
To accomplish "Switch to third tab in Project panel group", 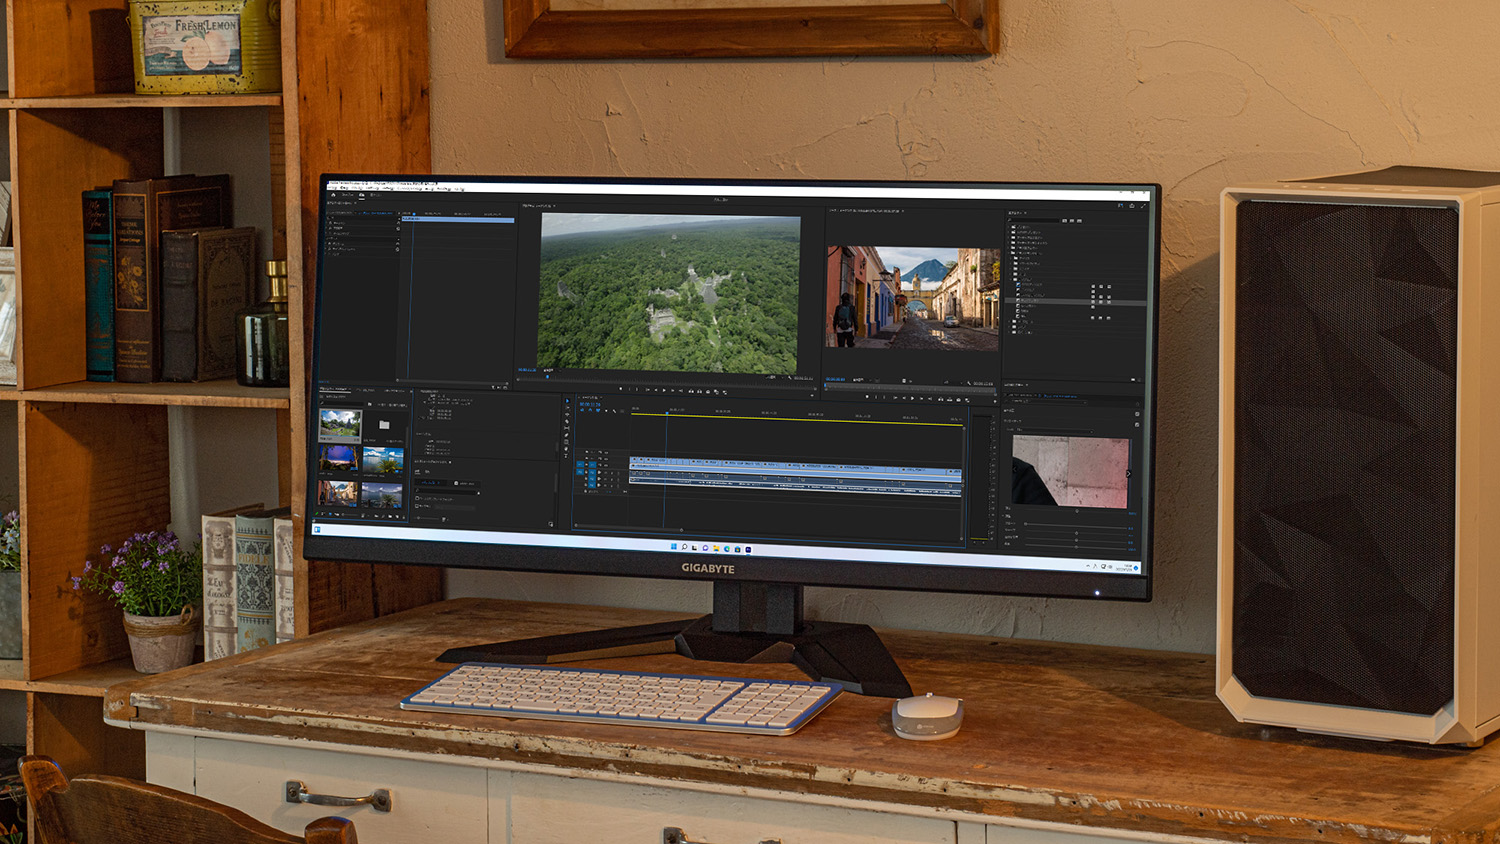I will [394, 391].
